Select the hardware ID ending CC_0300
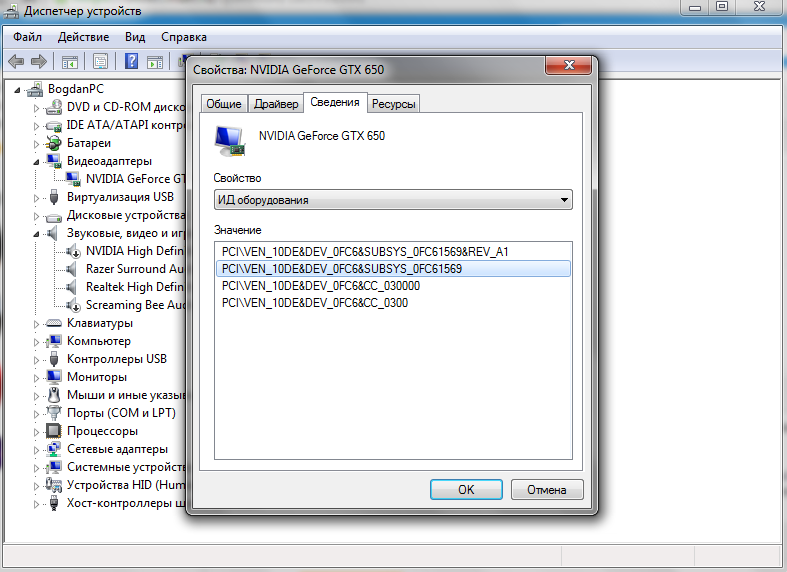The height and width of the screenshot is (572, 787). pyautogui.click(x=393, y=303)
